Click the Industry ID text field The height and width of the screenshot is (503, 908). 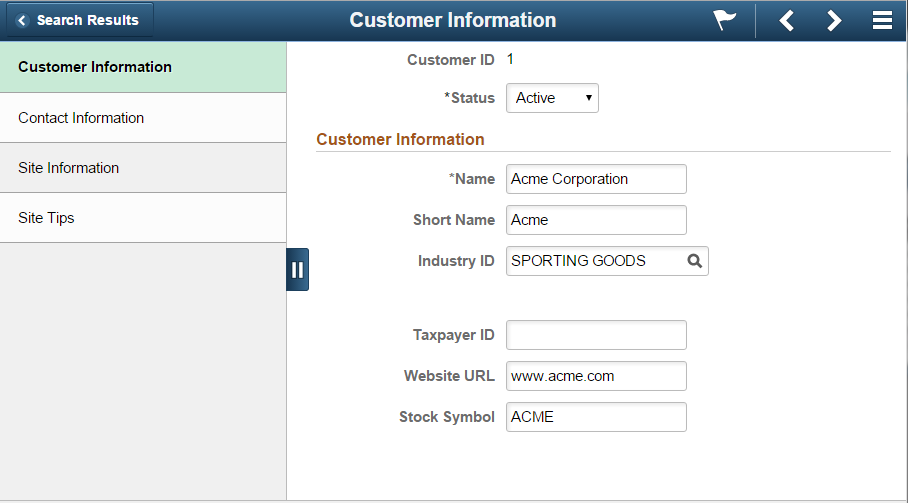pos(596,261)
